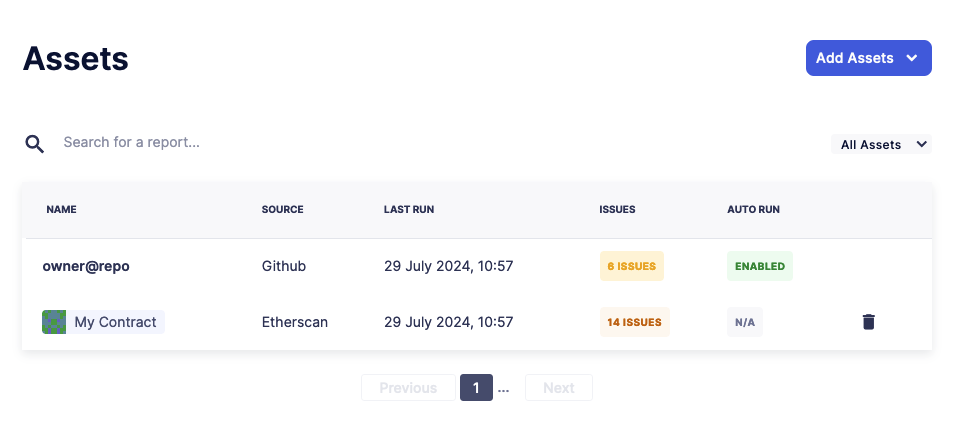The width and height of the screenshot is (961, 445).
Task: Open the owner@repo asset
Action: [x=86, y=267]
